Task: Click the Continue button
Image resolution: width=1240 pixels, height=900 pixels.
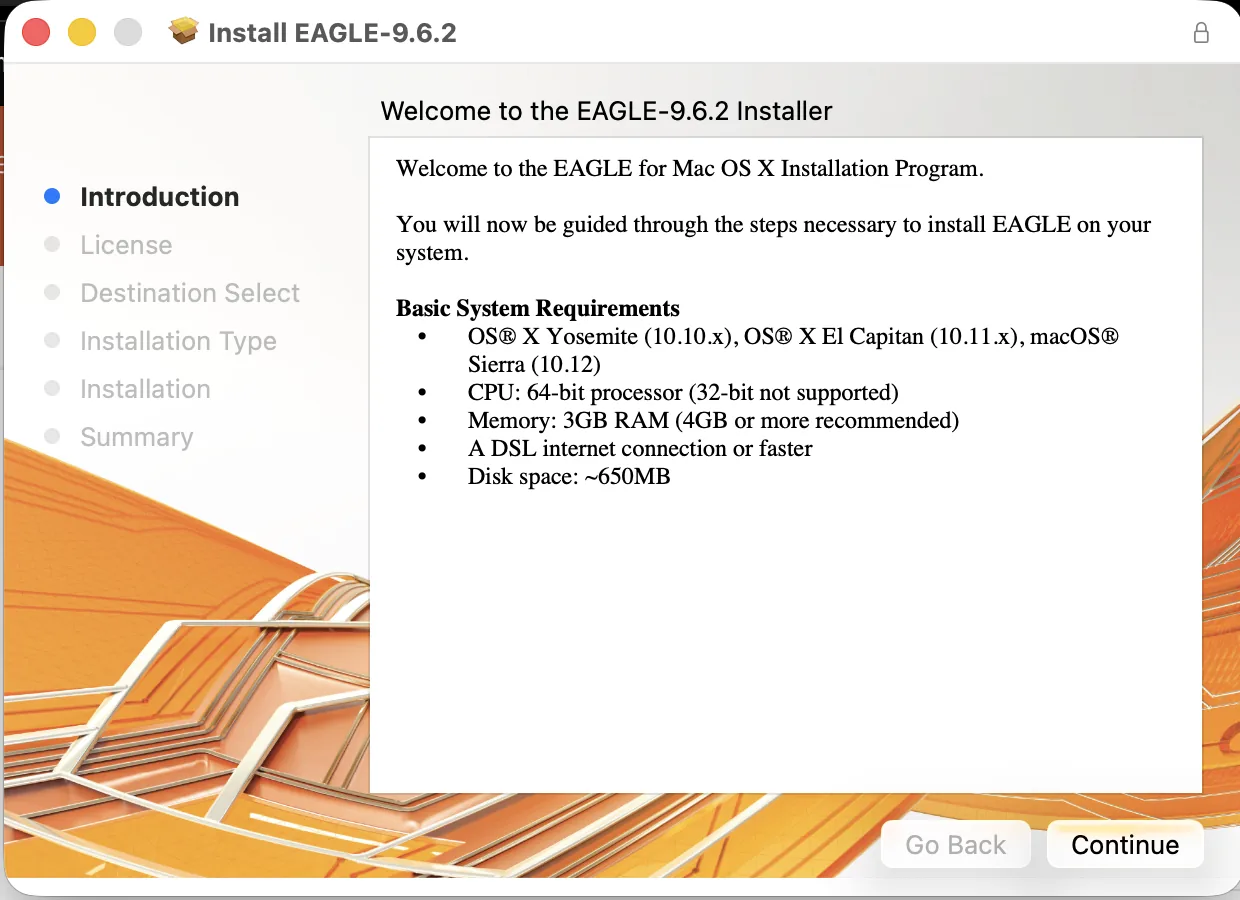Action: pyautogui.click(x=1125, y=844)
